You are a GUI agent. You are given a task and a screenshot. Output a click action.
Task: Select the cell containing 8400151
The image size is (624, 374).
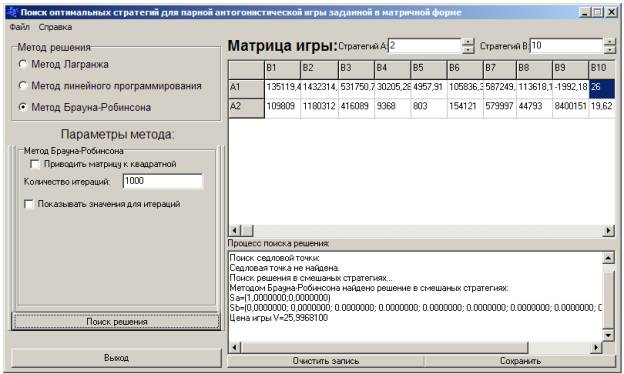point(571,108)
